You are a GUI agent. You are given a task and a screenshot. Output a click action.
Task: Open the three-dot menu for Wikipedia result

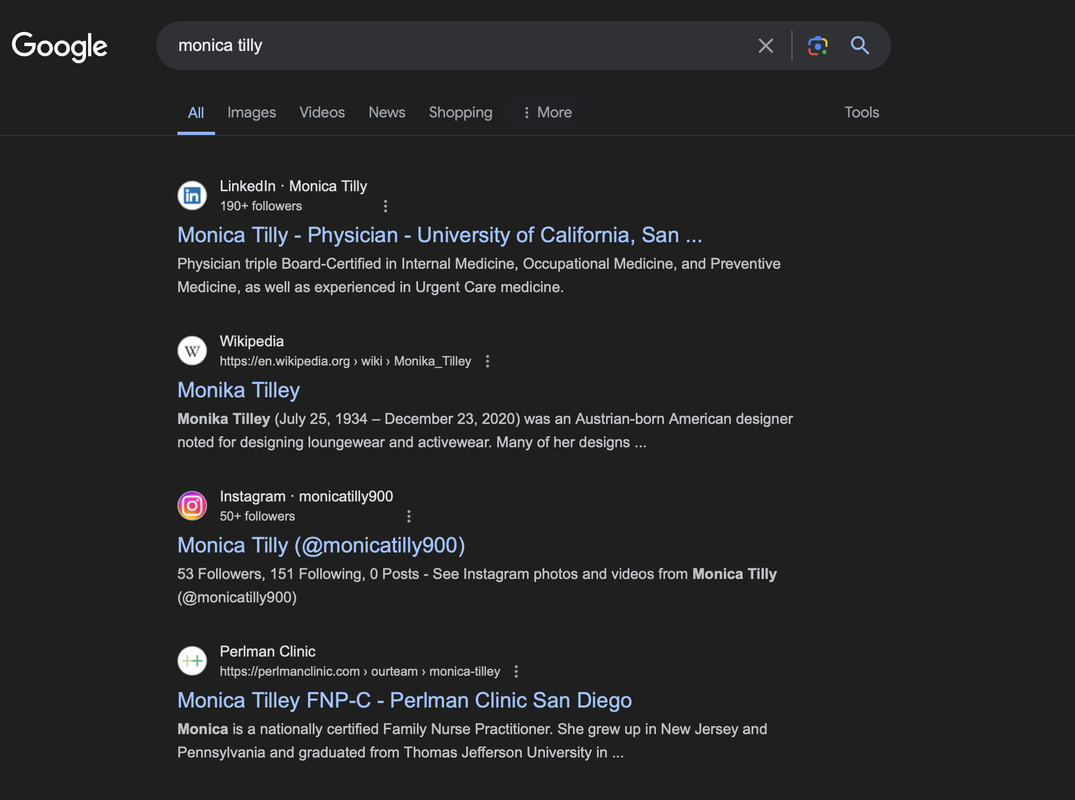point(487,361)
